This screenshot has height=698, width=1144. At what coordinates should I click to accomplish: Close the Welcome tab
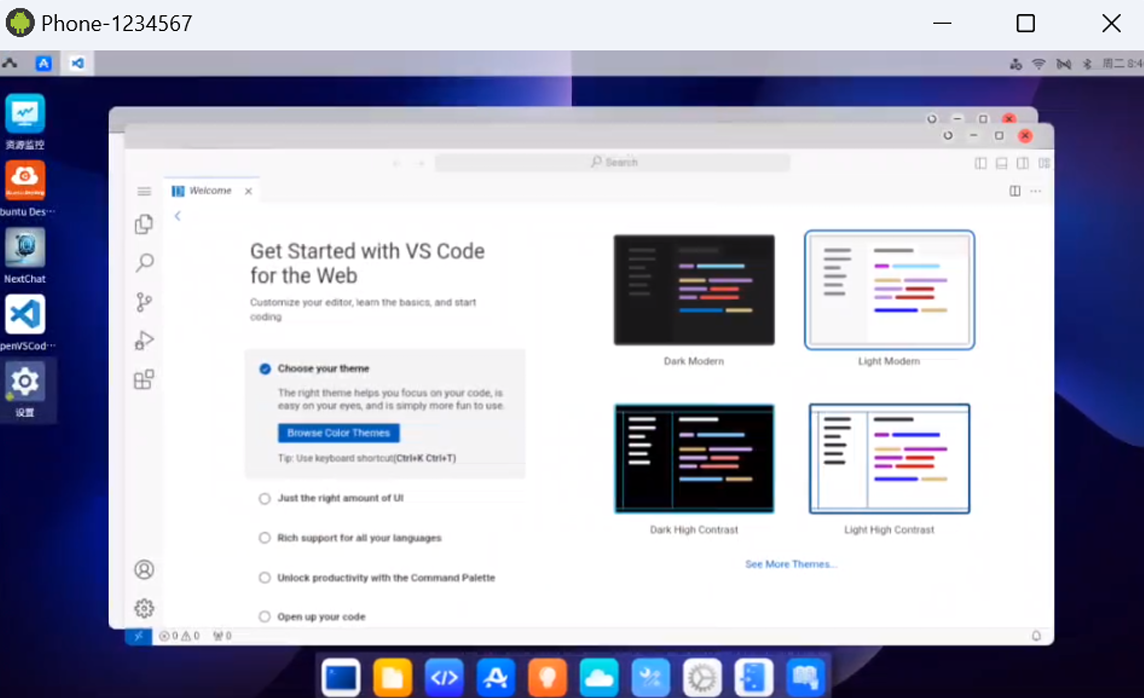click(x=249, y=191)
